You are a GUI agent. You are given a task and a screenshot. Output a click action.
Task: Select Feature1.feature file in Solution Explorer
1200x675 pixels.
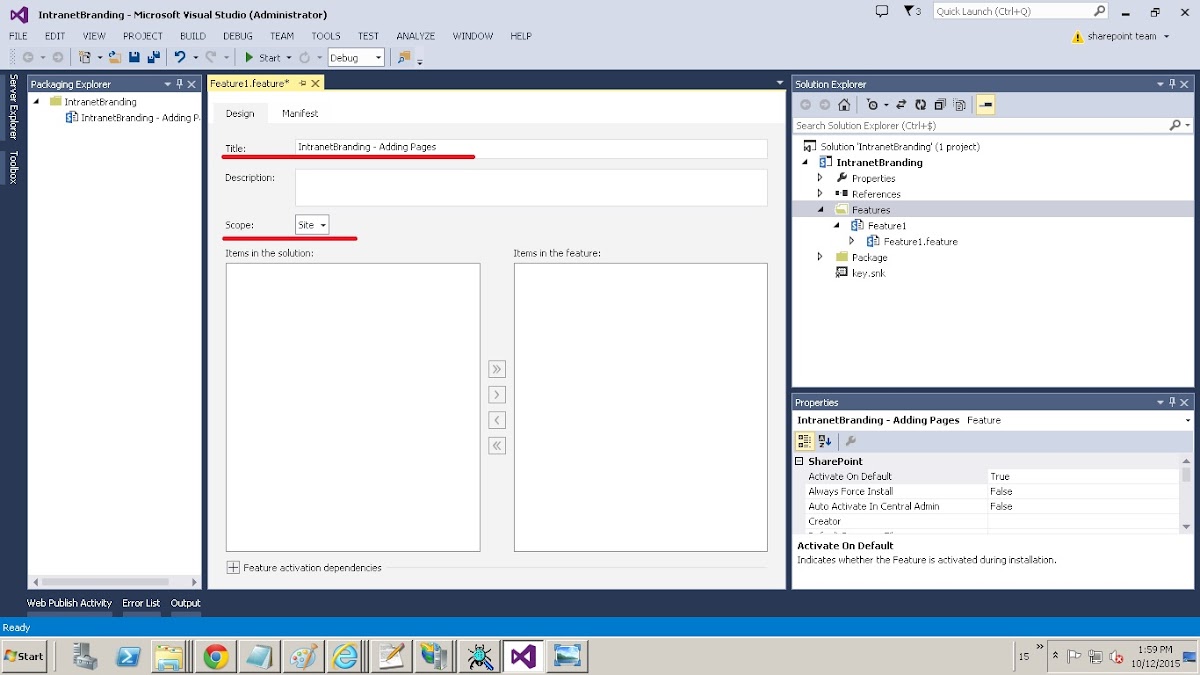[x=920, y=242]
